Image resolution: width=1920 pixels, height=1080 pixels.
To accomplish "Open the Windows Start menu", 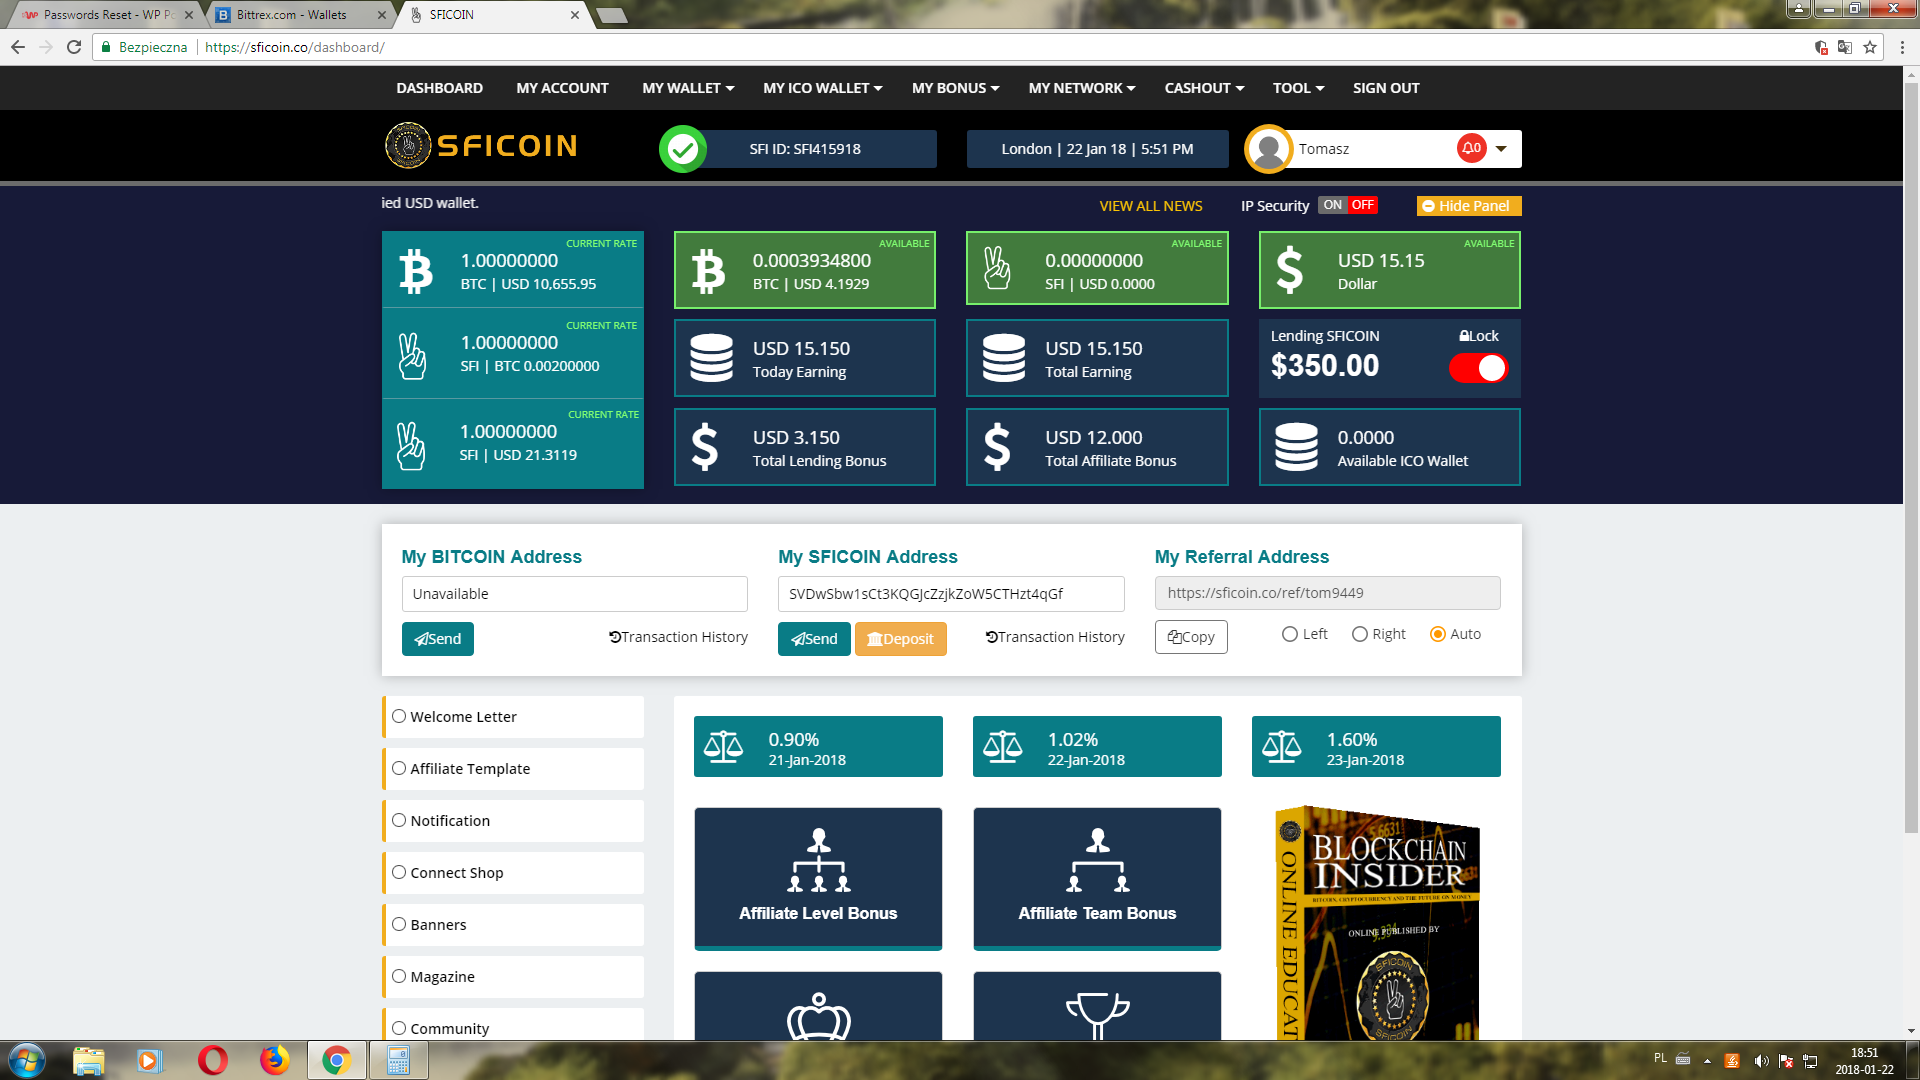I will point(27,1060).
